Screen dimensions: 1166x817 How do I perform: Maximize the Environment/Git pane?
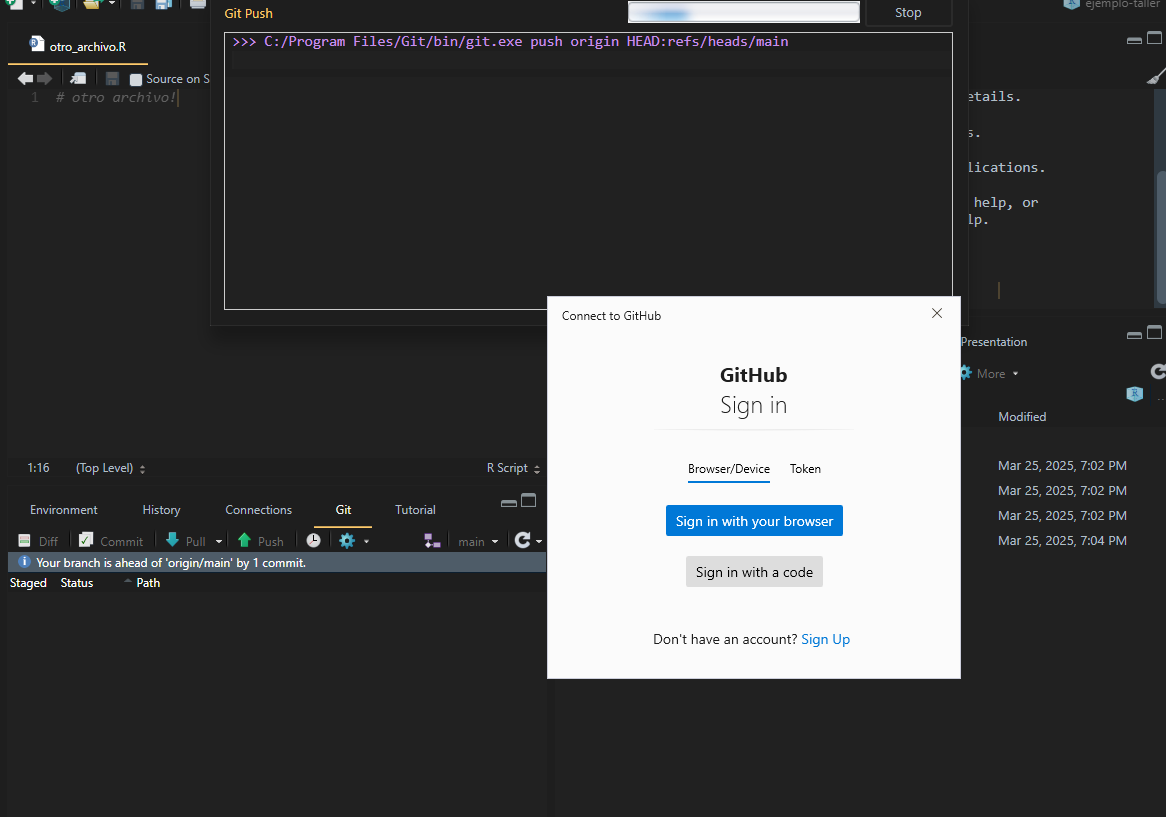529,500
